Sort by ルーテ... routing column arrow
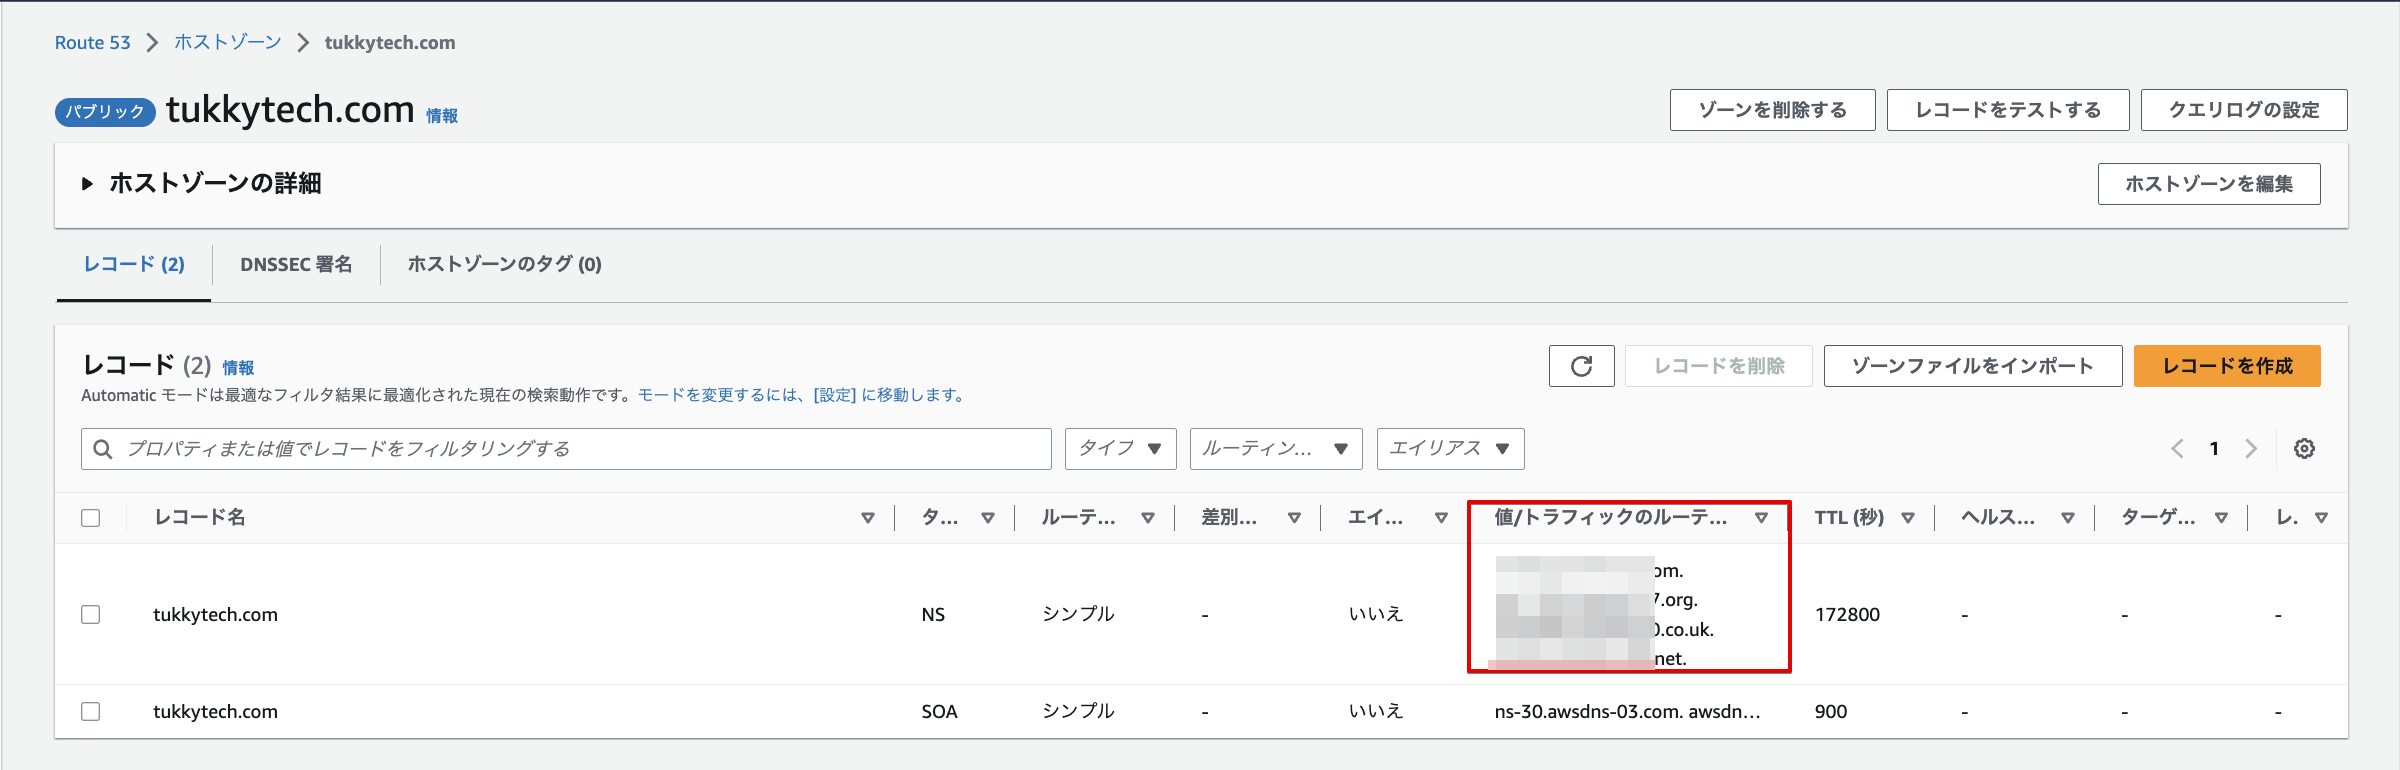Image resolution: width=2400 pixels, height=770 pixels. pyautogui.click(x=1148, y=518)
